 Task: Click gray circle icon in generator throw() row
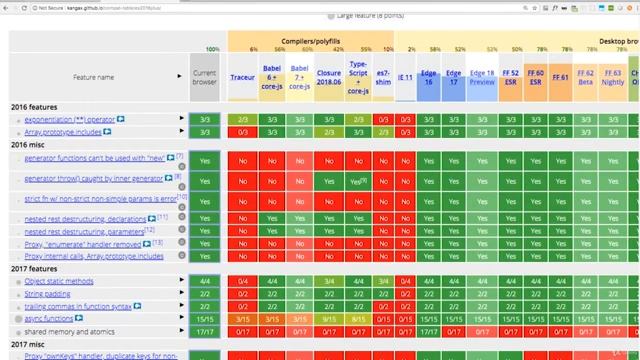(182, 187)
